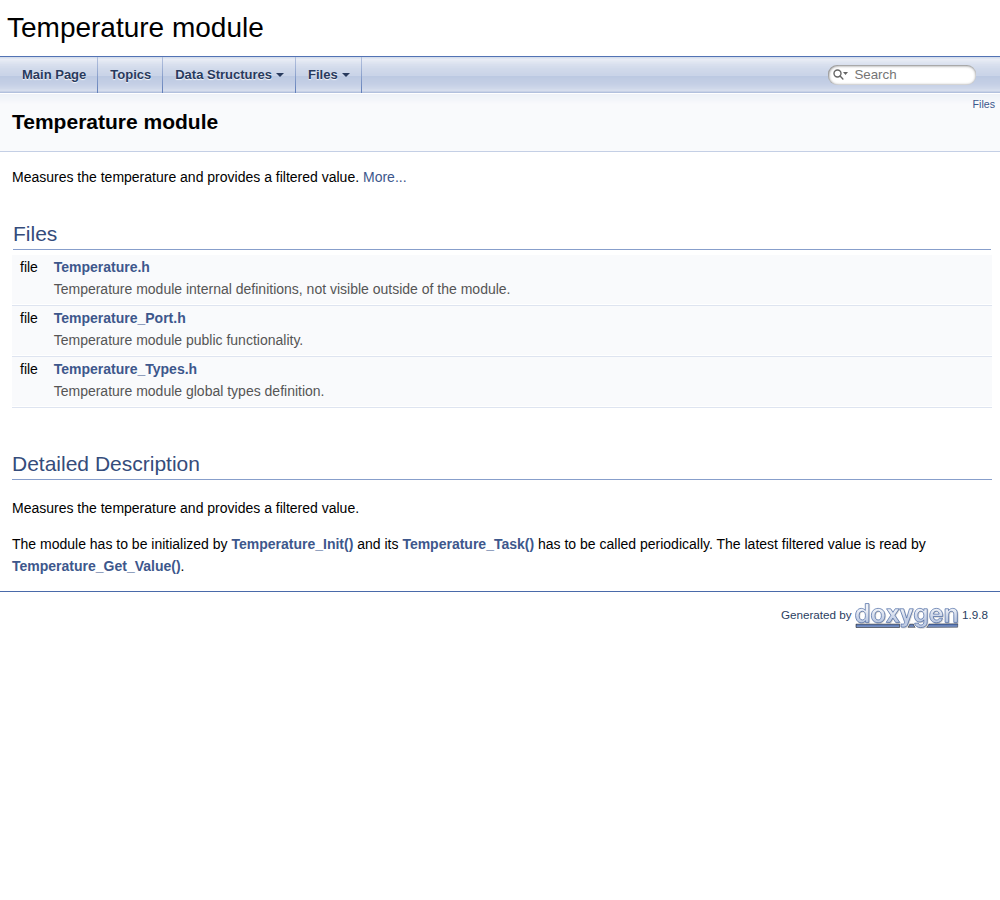1000x900 pixels.
Task: Jump to Files via top-right link
Action: [x=983, y=104]
